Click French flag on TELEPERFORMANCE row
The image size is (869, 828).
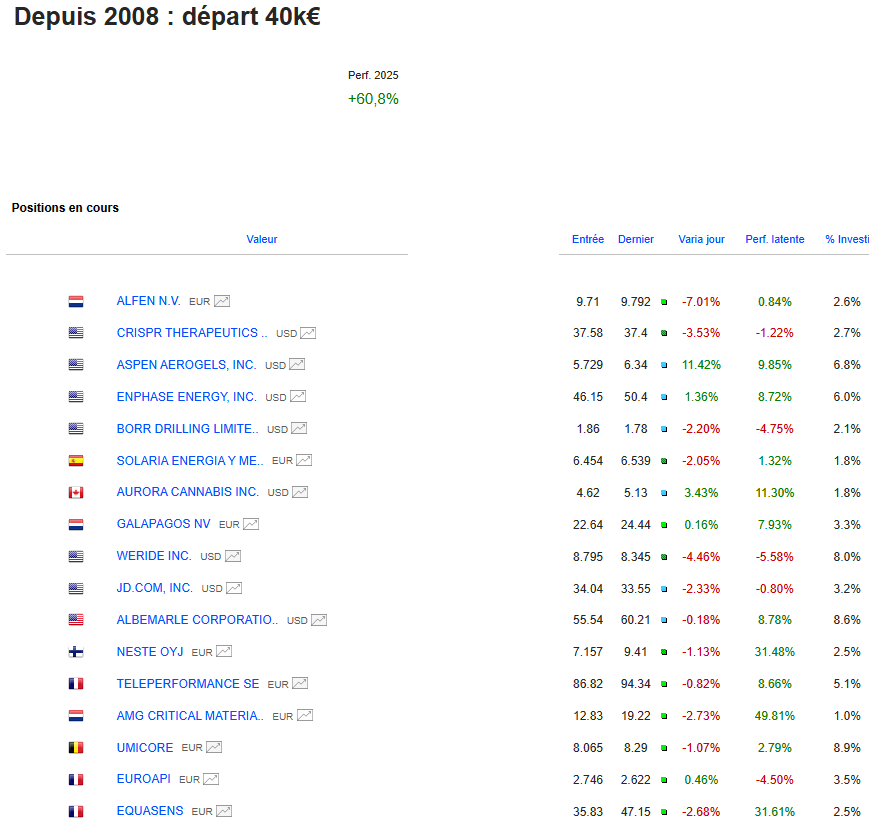click(76, 684)
